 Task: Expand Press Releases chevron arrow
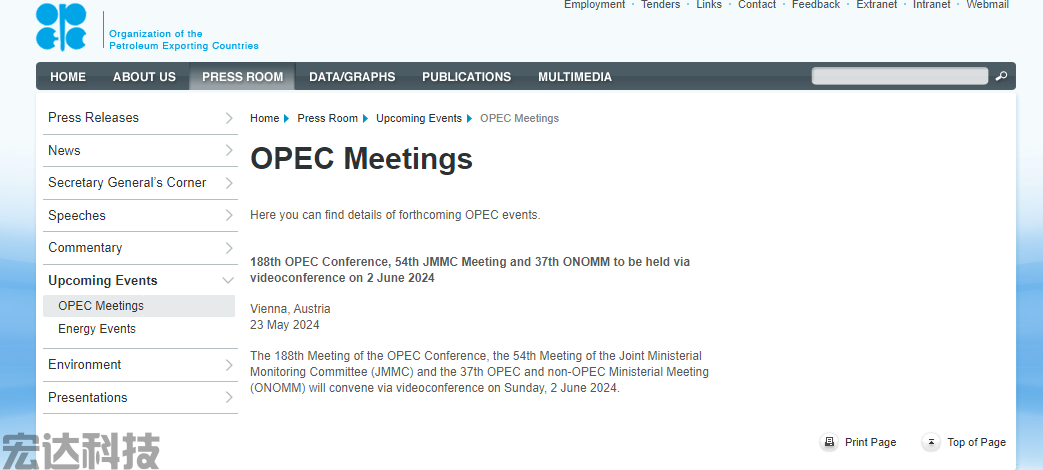tap(229, 118)
